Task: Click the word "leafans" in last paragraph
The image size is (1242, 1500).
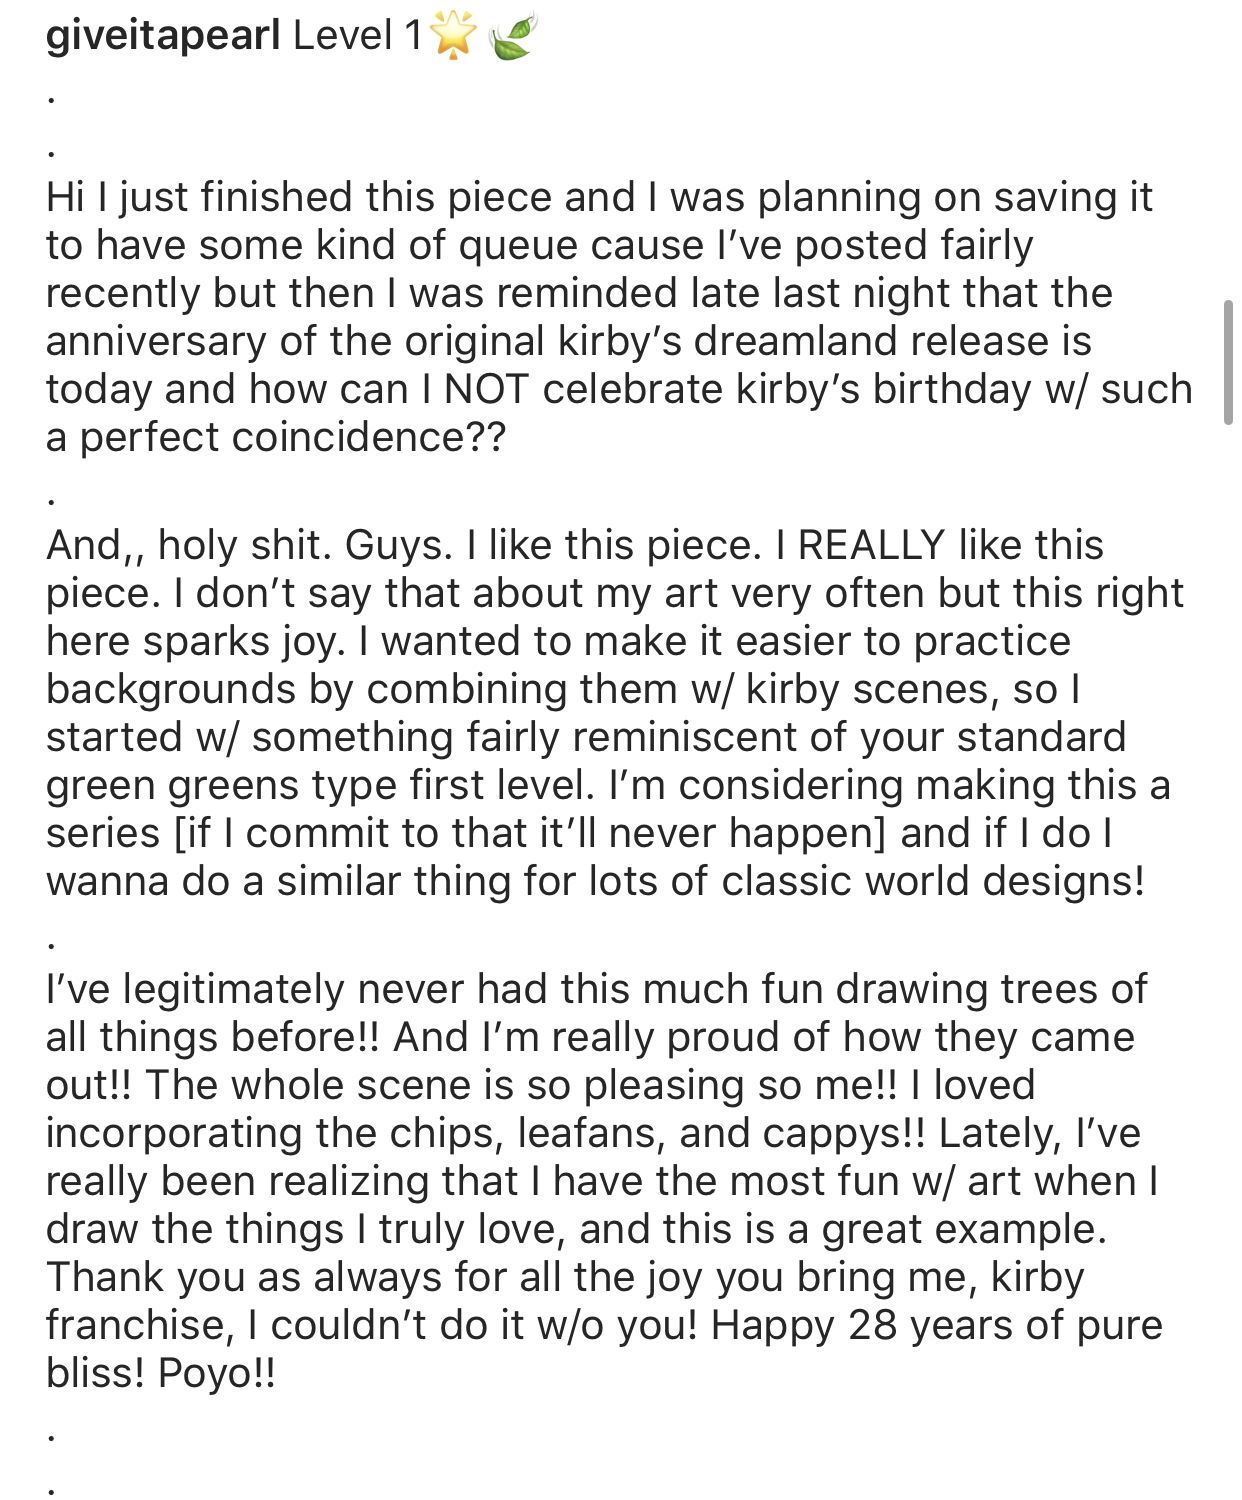Action: coord(588,1133)
